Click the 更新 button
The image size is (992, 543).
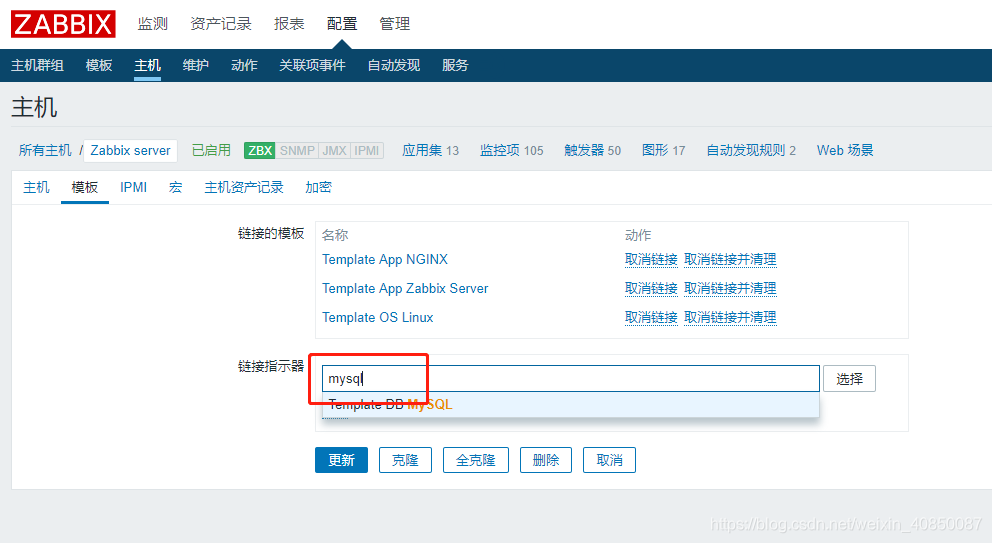point(342,460)
